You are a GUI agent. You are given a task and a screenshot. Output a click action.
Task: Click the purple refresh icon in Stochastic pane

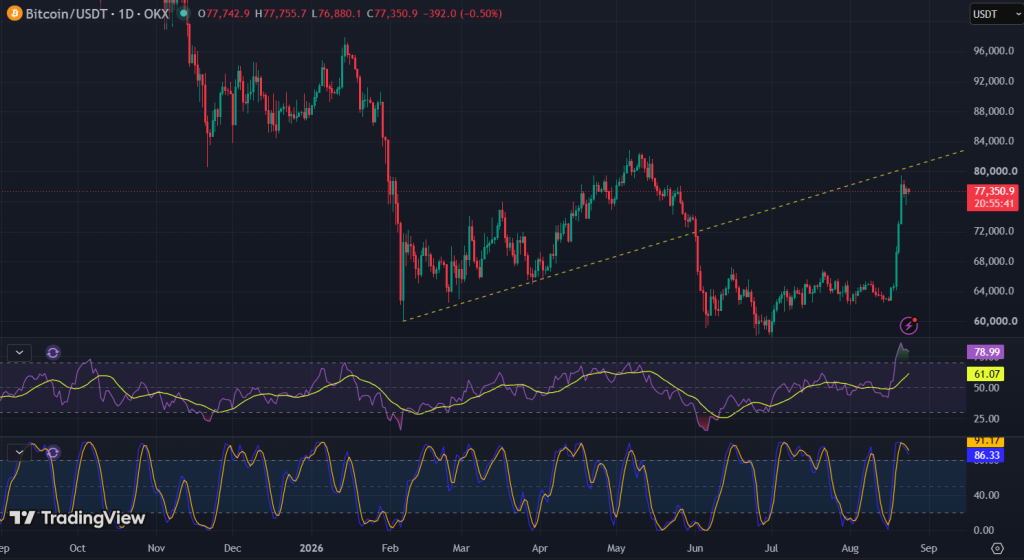(53, 452)
